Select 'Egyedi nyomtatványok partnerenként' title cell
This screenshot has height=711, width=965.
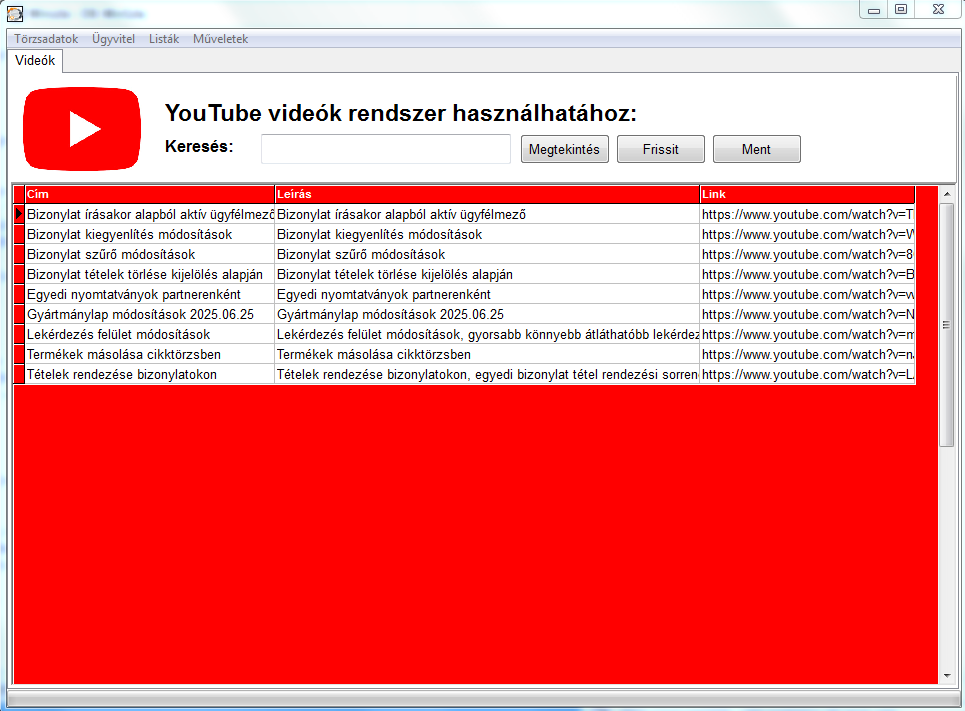point(150,294)
